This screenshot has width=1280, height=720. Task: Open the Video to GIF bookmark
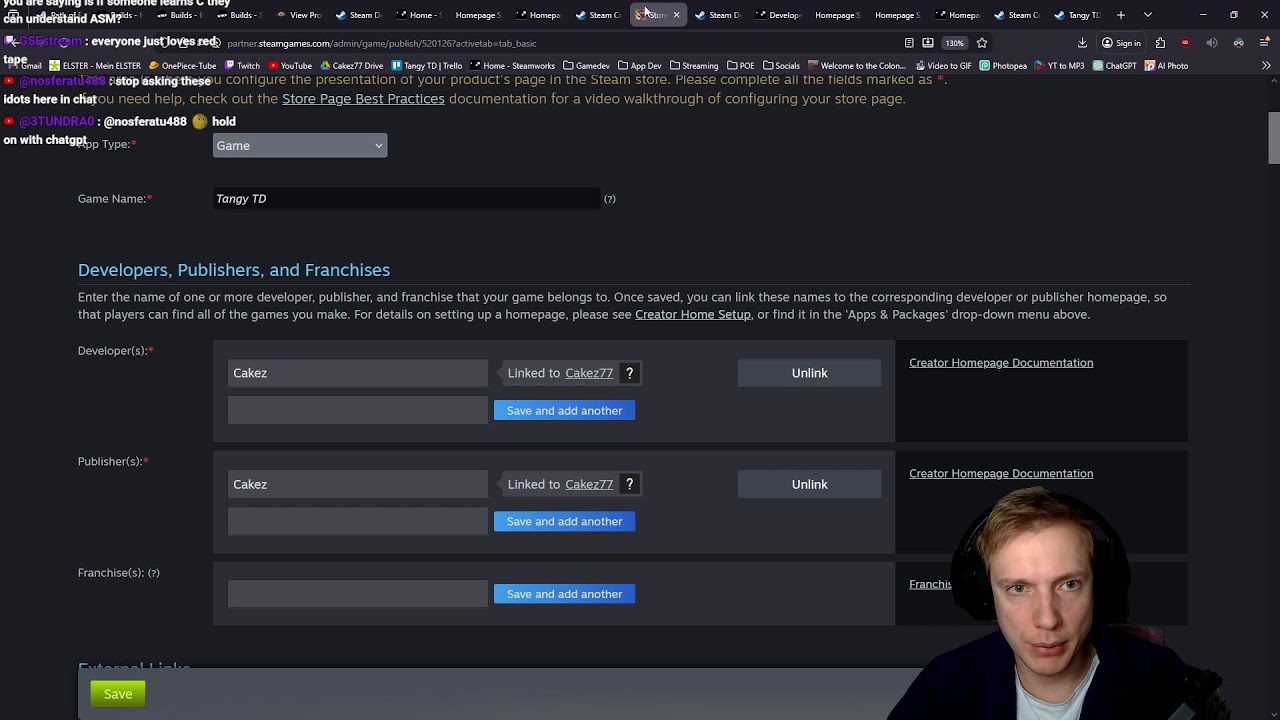click(x=942, y=66)
